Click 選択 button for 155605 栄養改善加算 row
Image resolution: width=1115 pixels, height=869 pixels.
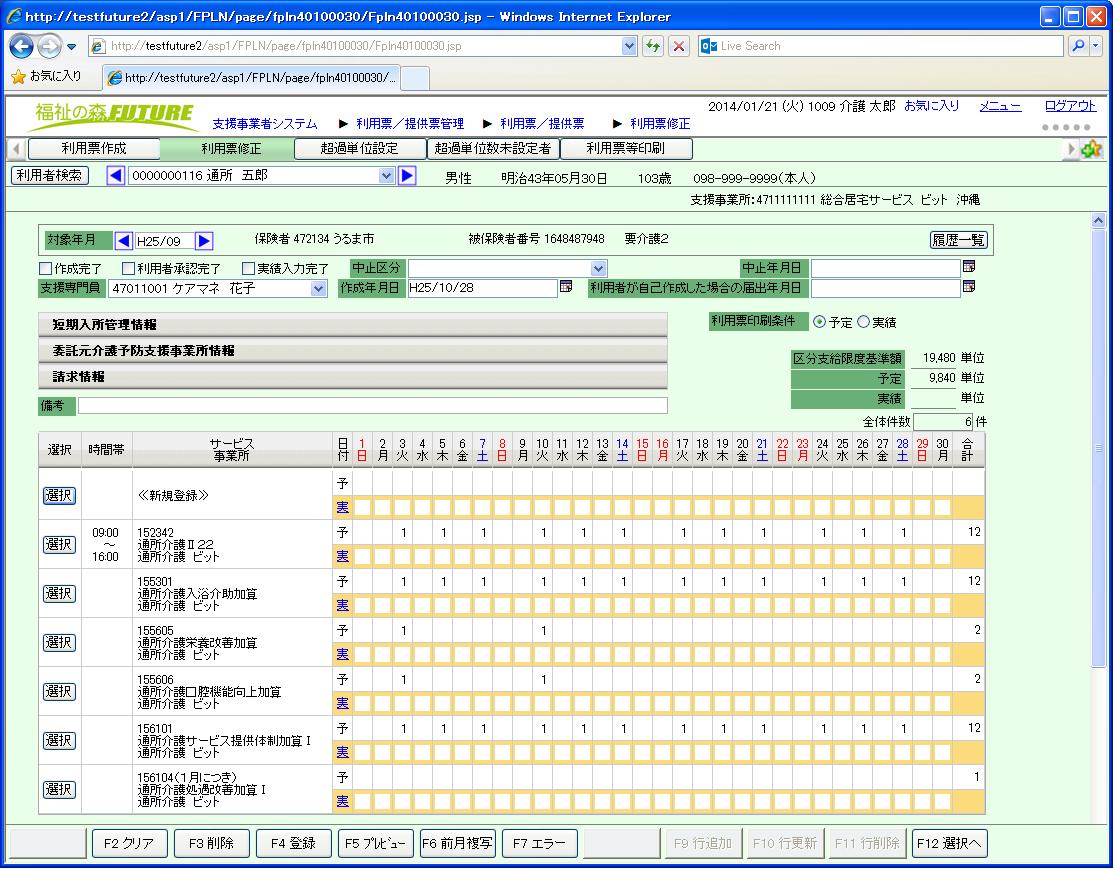(x=59, y=643)
